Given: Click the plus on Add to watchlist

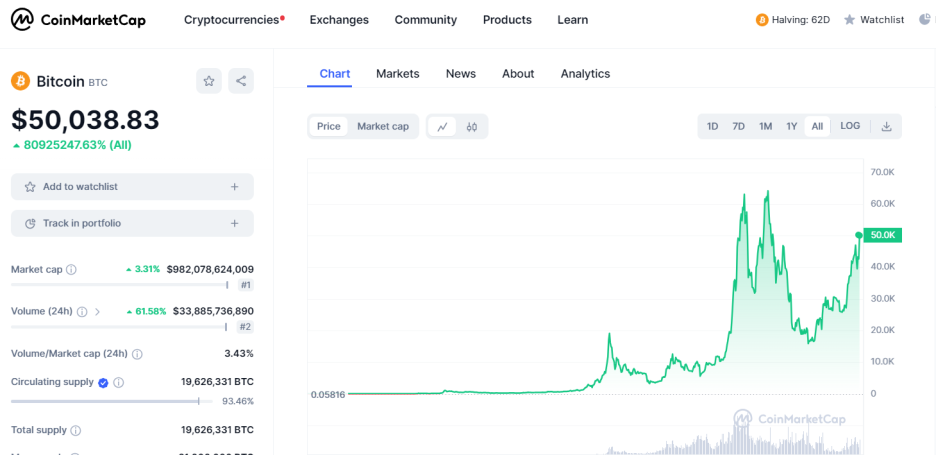Looking at the screenshot, I should (235, 187).
